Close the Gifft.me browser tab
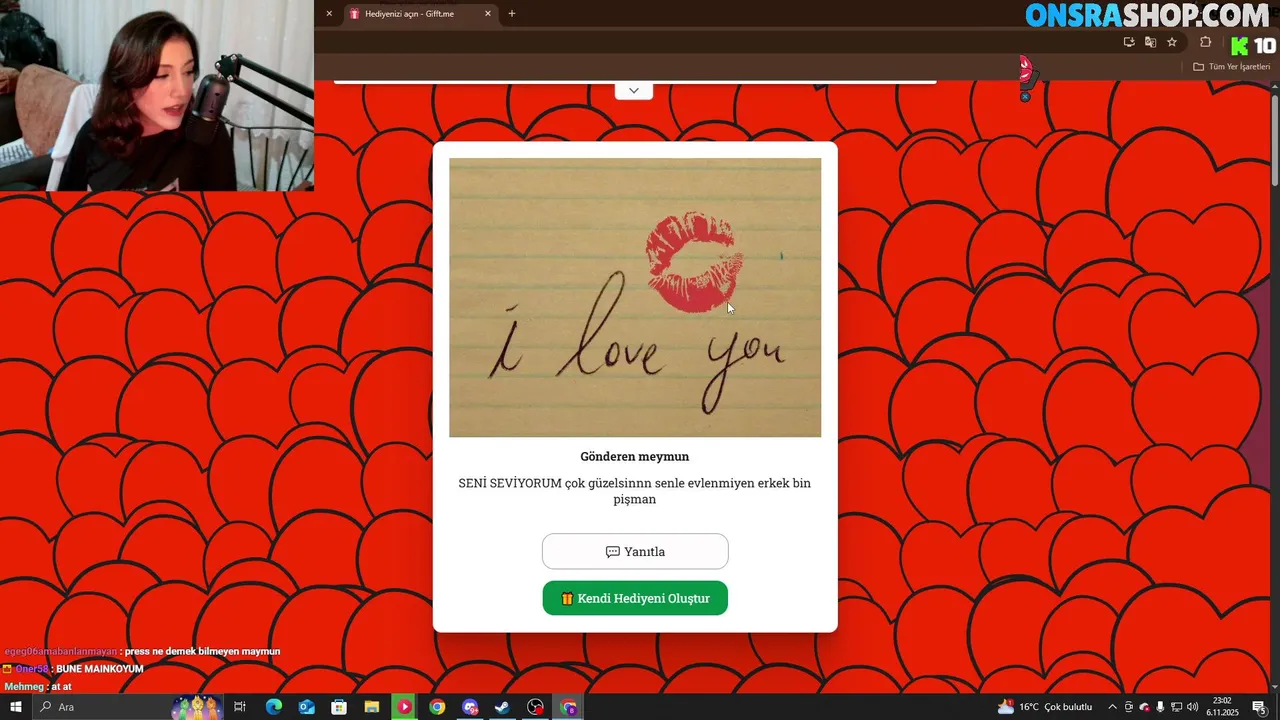Screen dimensions: 1280x720 tap(488, 14)
